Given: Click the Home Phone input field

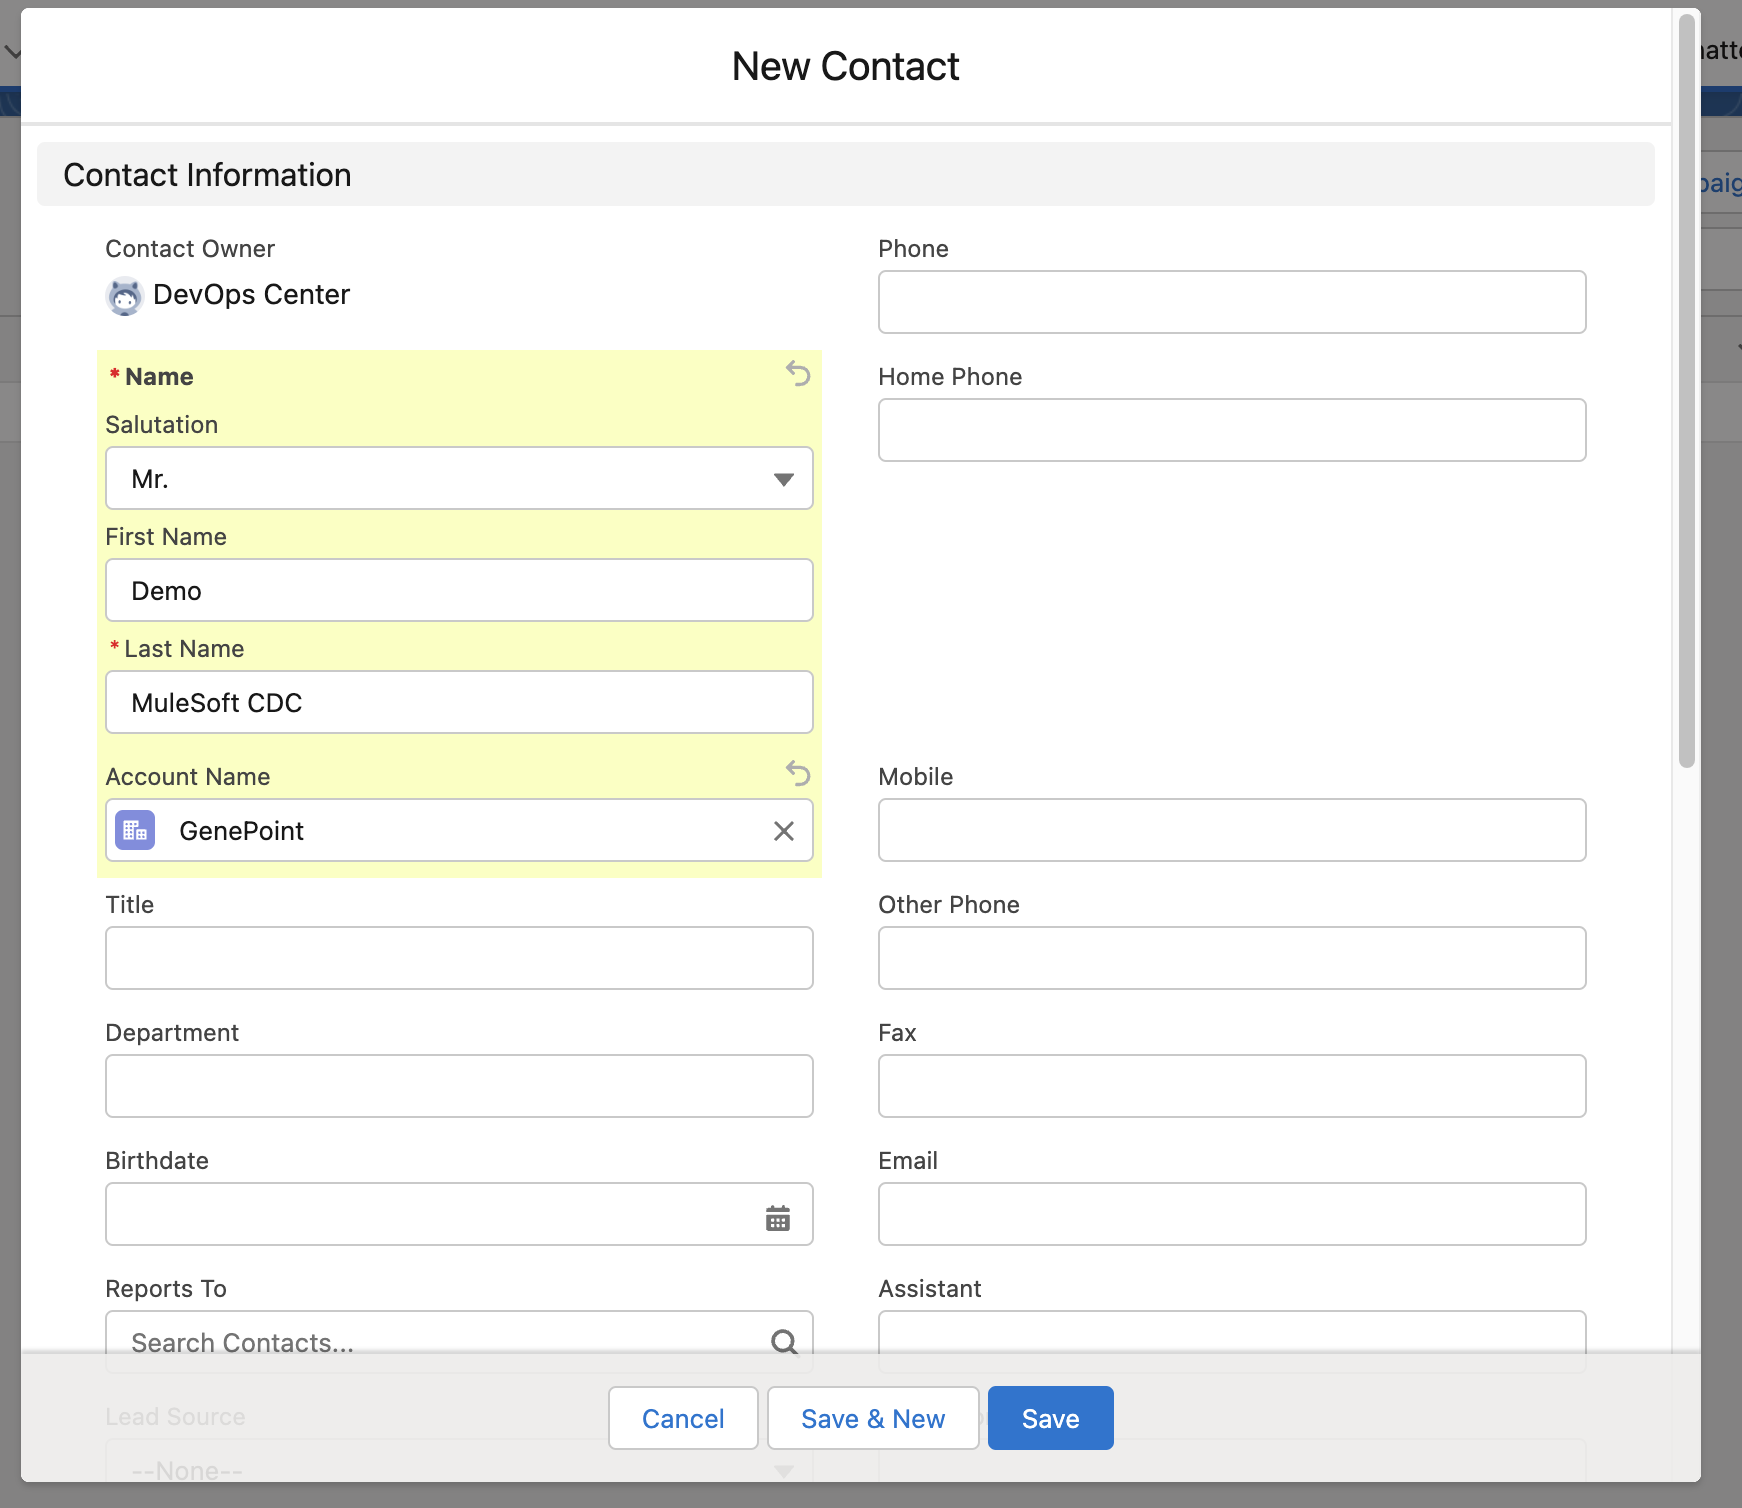Looking at the screenshot, I should tap(1232, 430).
